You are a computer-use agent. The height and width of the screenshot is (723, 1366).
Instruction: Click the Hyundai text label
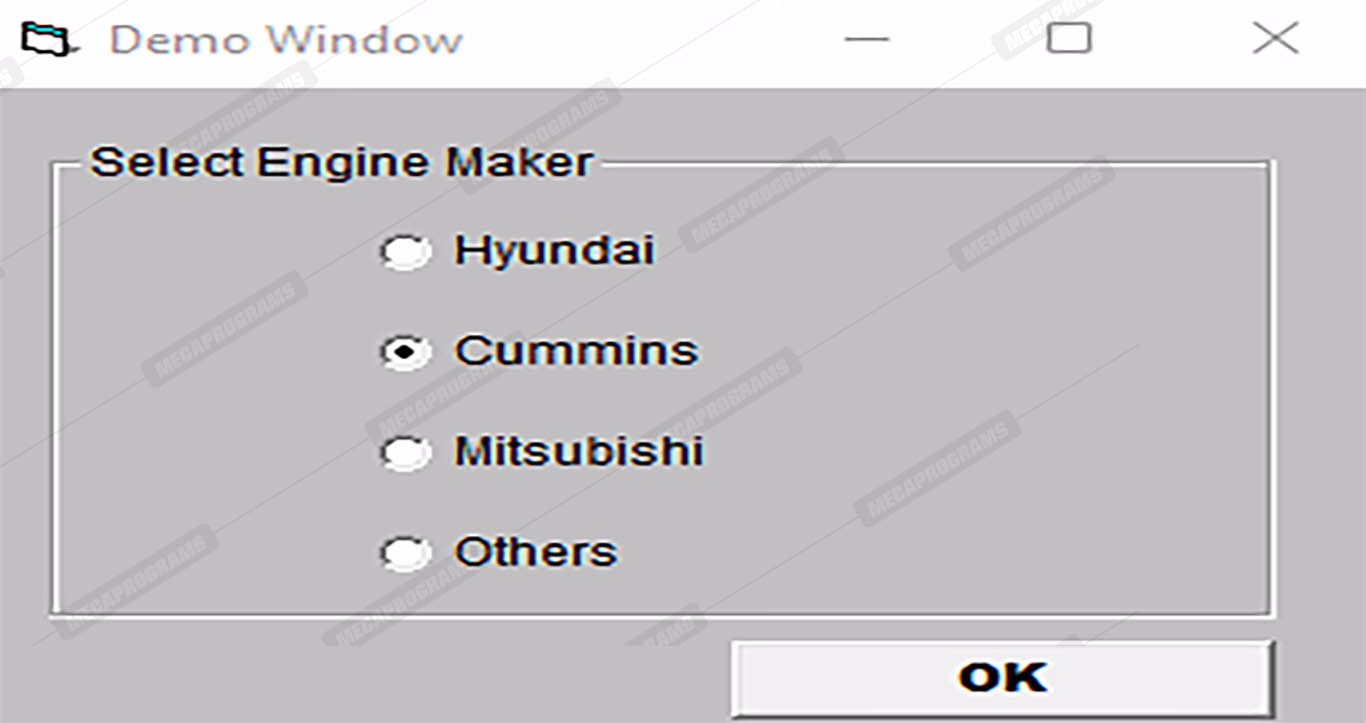(x=554, y=250)
